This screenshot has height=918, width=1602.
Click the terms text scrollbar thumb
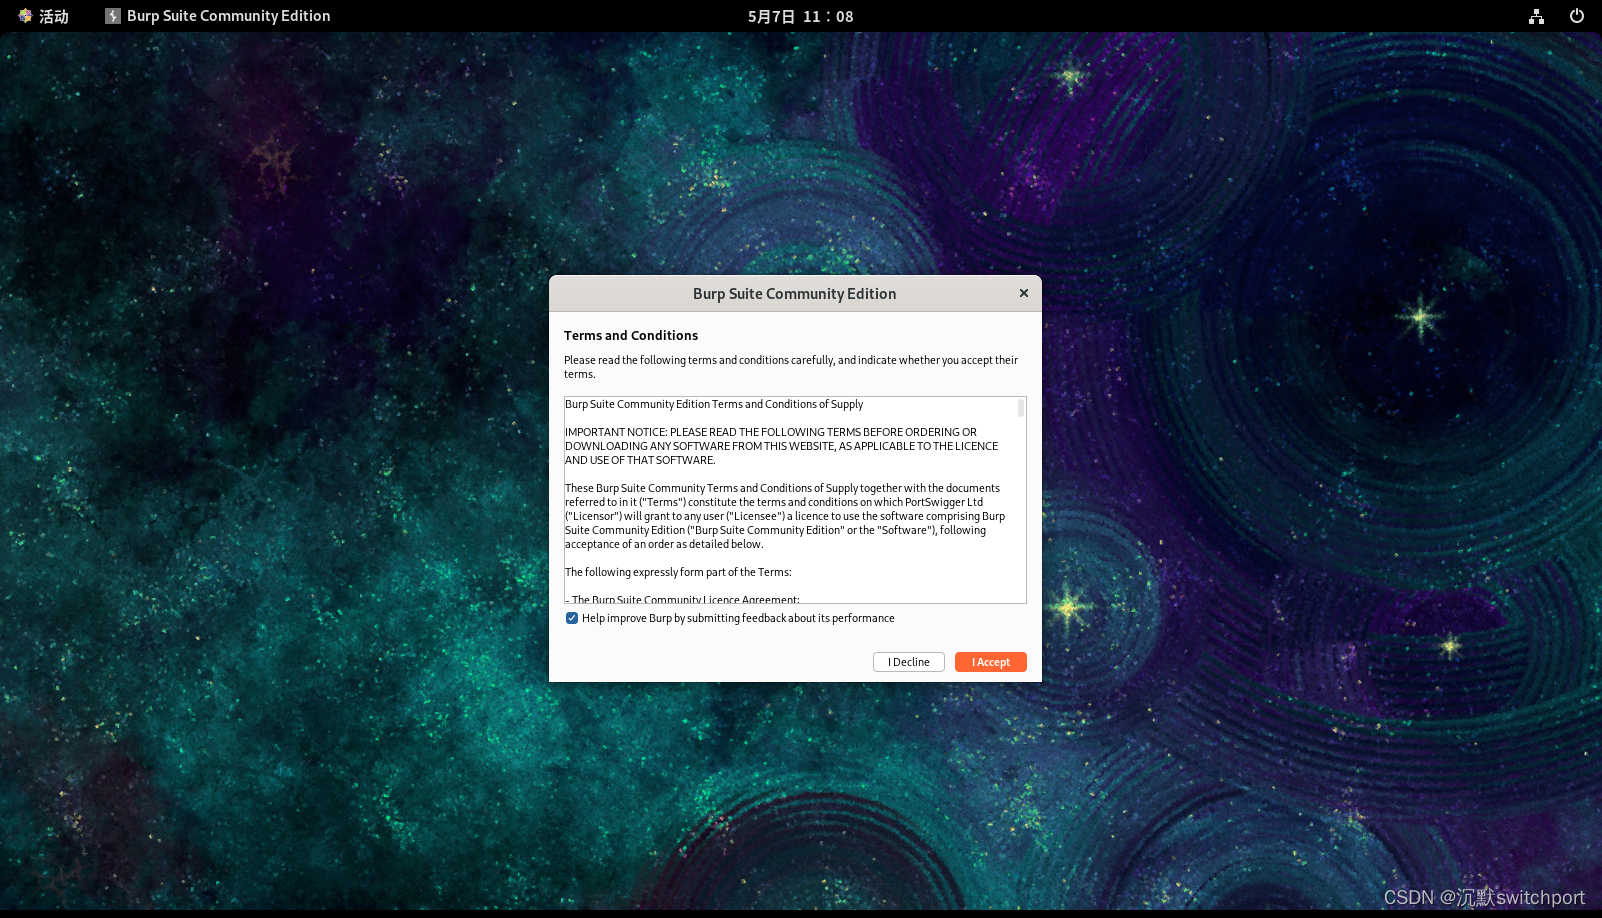click(x=1020, y=408)
